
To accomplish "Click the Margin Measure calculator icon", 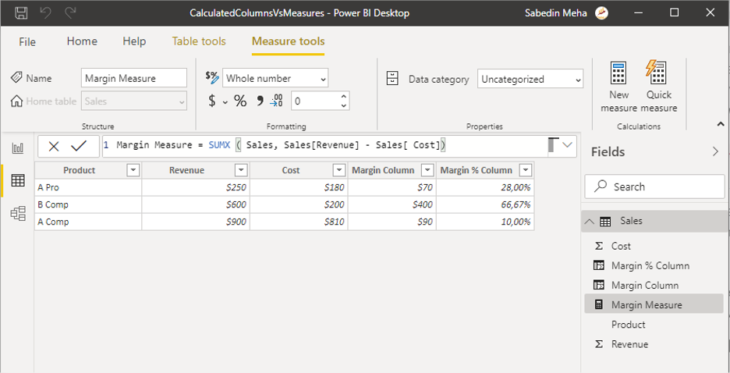I will [599, 305].
